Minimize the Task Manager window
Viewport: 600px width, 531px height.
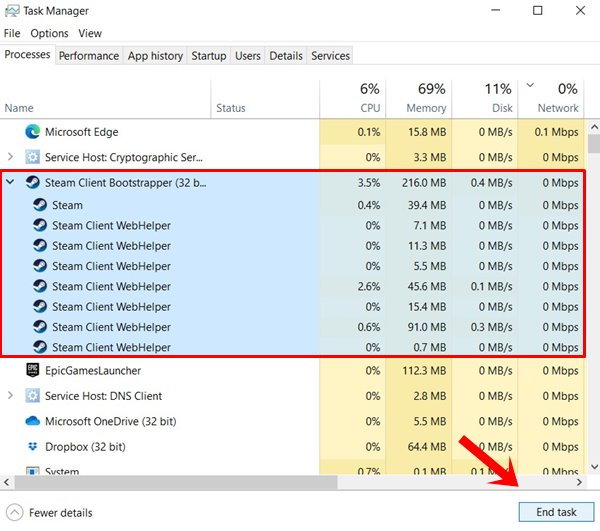pos(496,10)
